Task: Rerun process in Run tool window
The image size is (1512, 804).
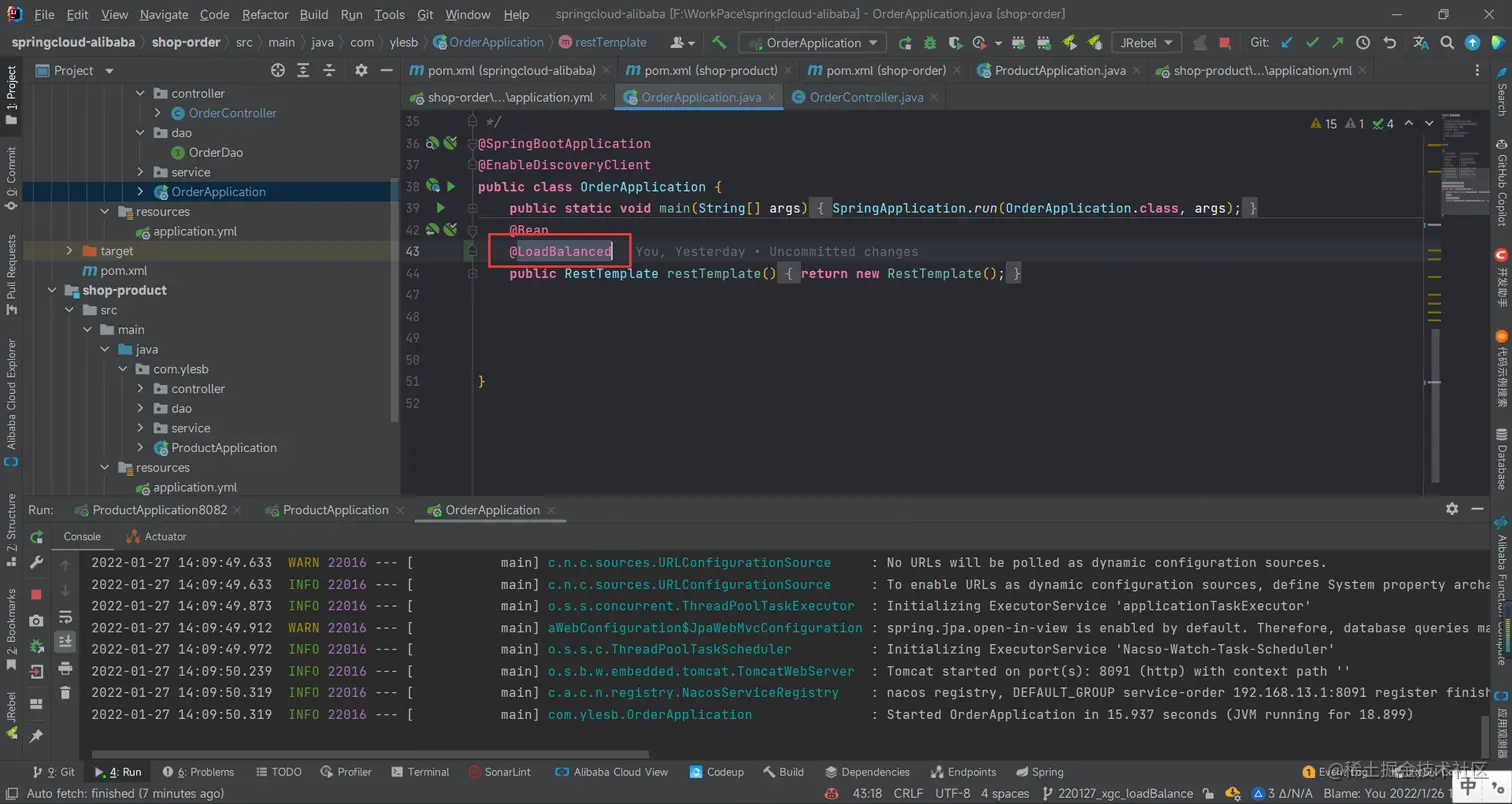Action: (x=36, y=538)
